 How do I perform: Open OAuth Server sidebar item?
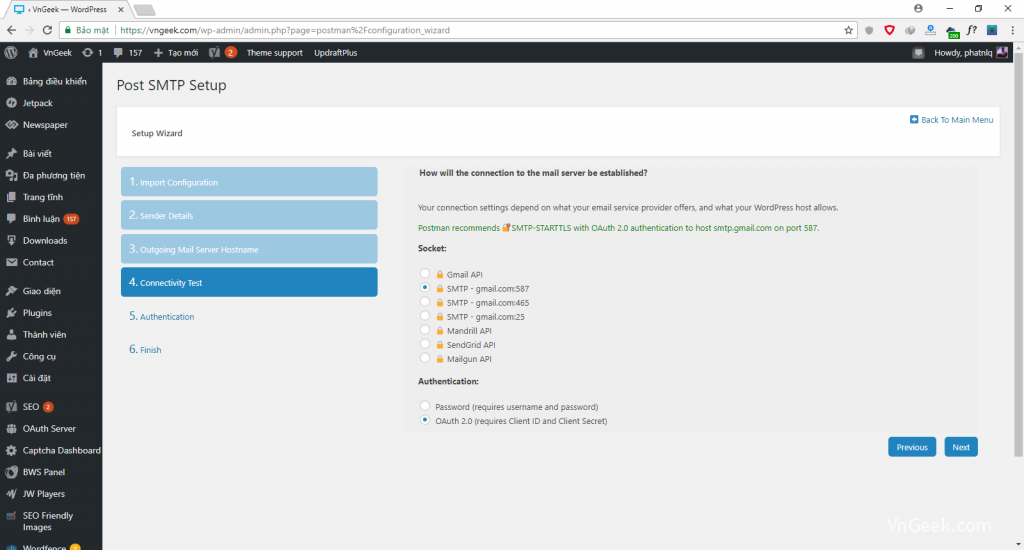51,429
